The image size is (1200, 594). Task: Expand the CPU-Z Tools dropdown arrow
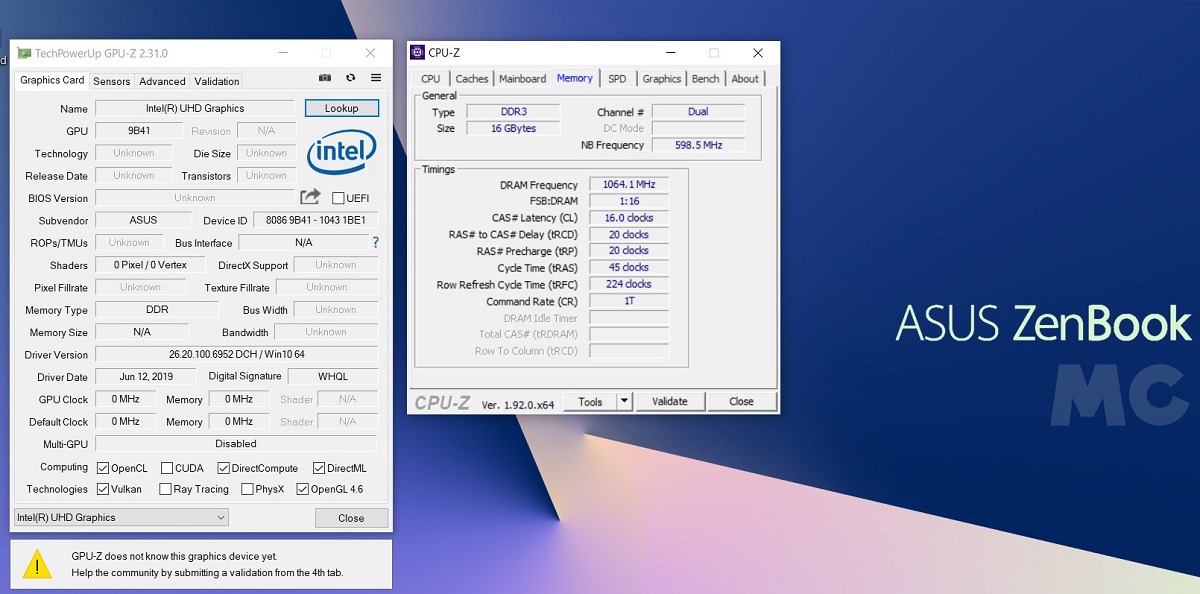pos(624,401)
